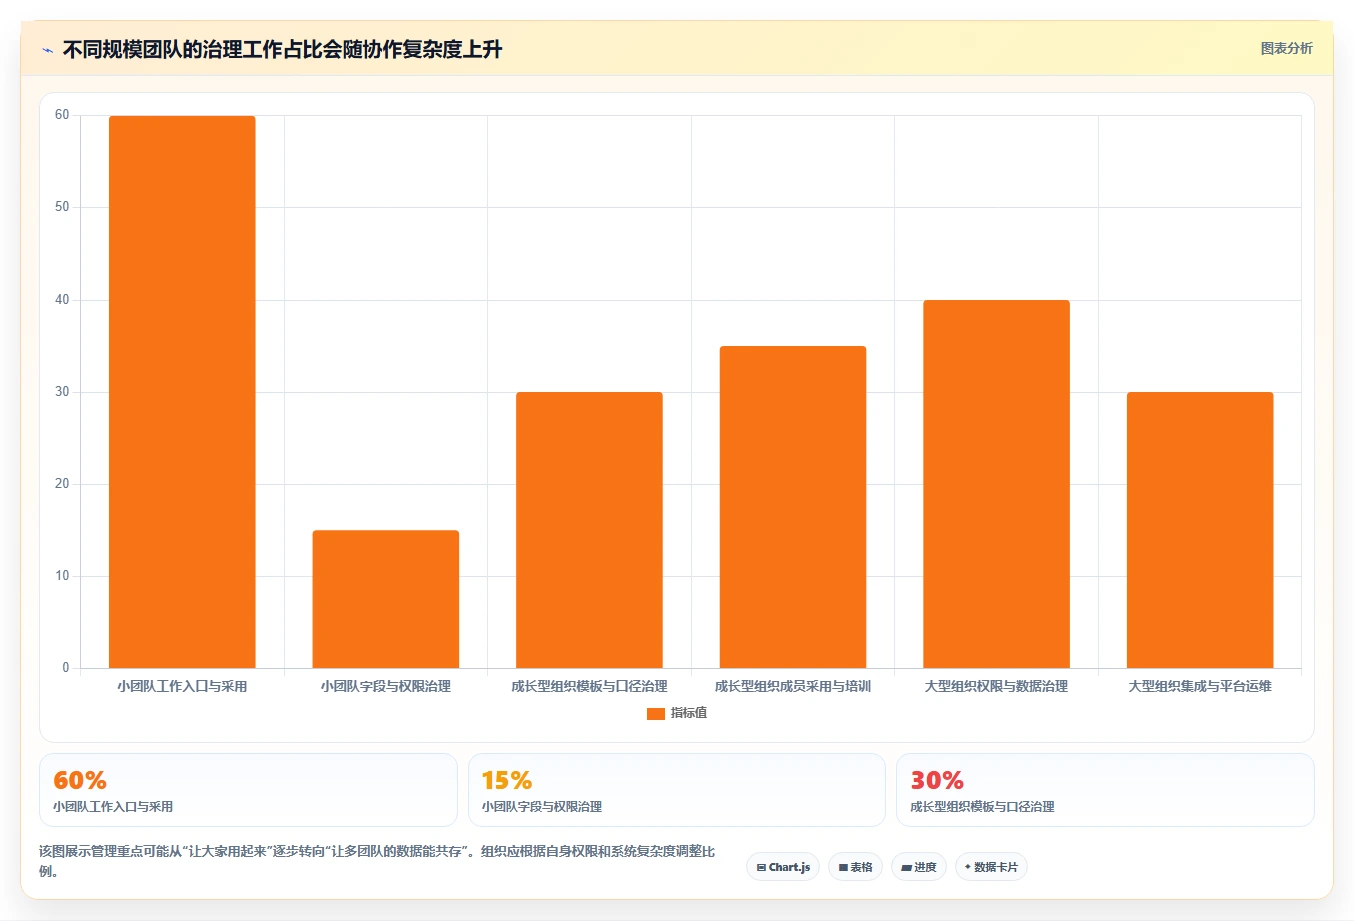Open the 30% data card
Screen dimensions: 1354x921
(1105, 790)
